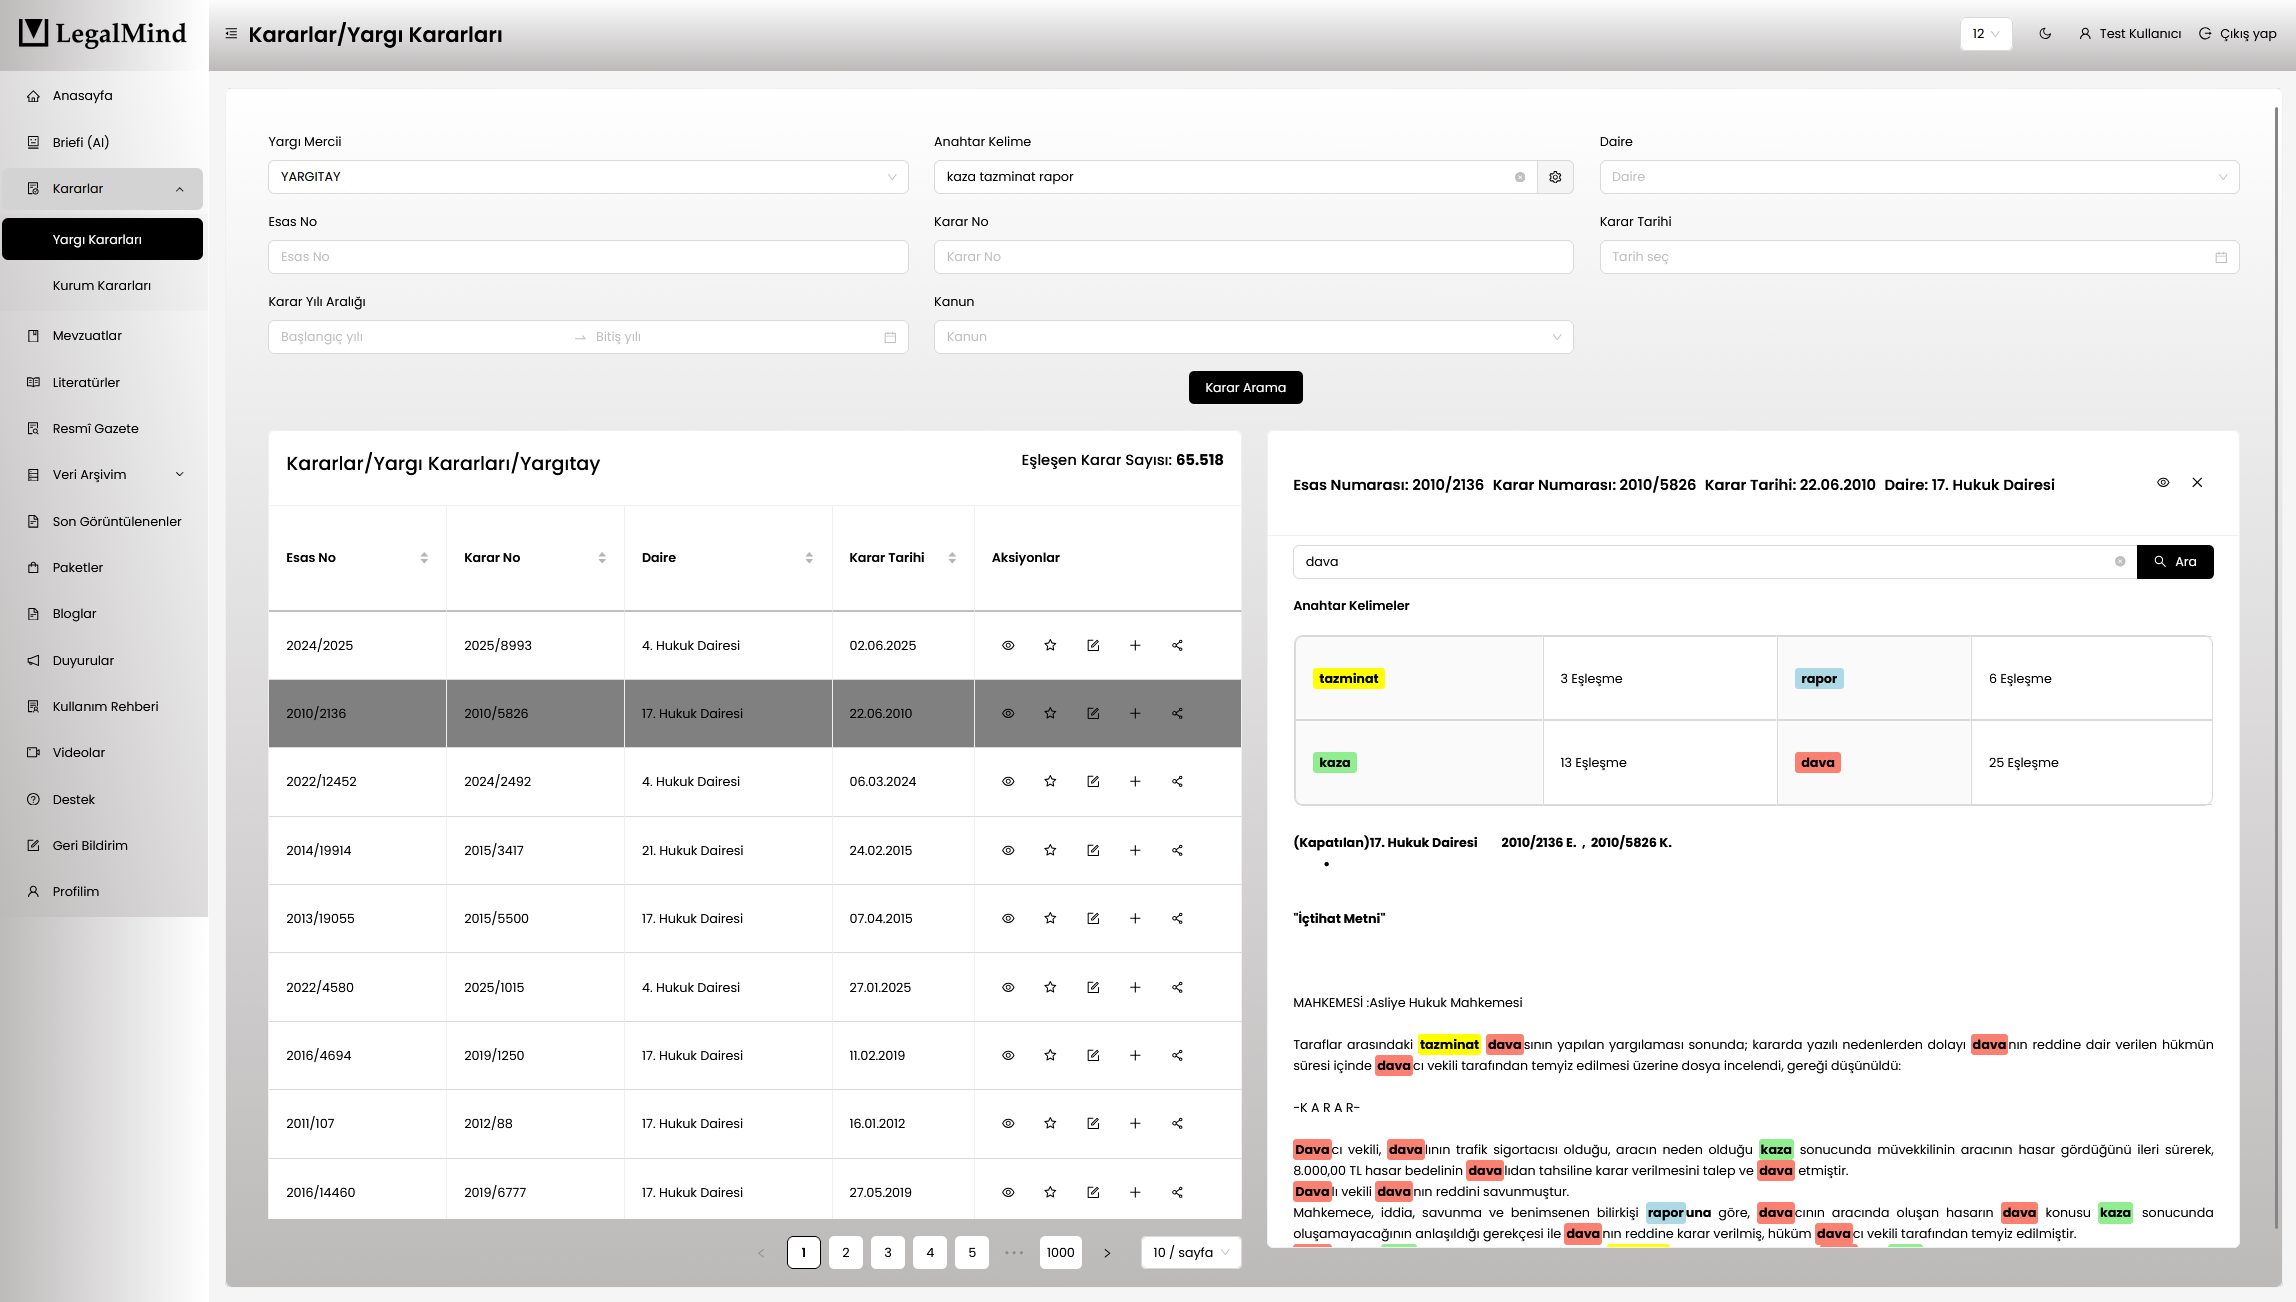Open keyword search settings gear icon

[x=1555, y=177]
